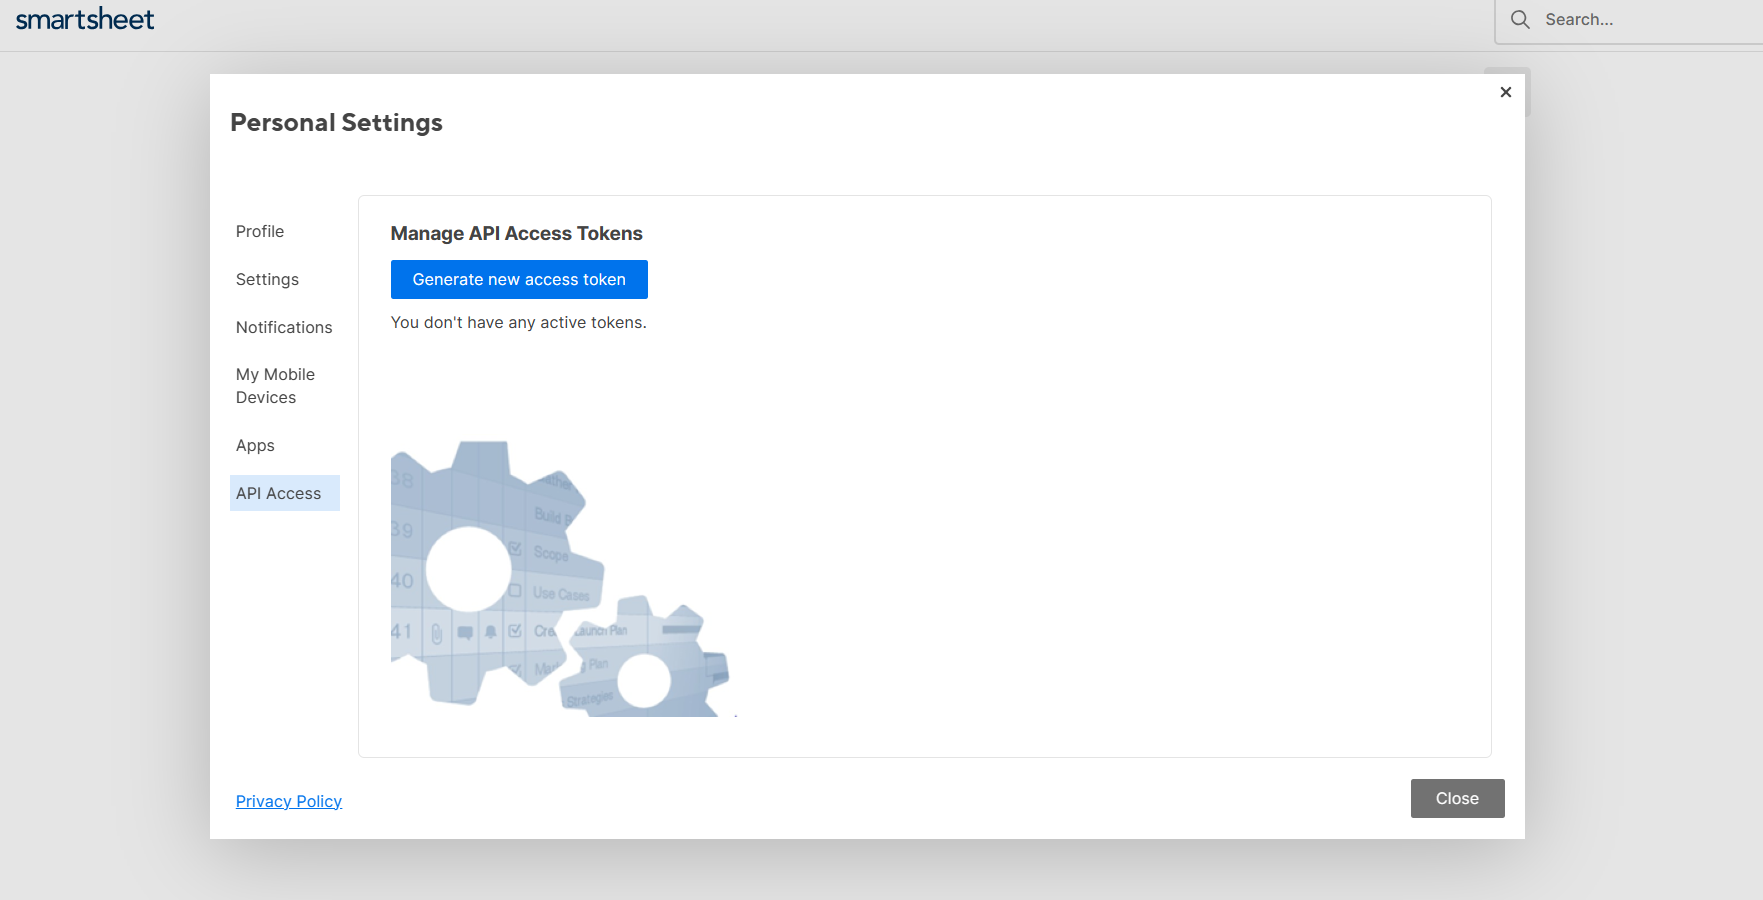Select the API Access tab

(x=279, y=493)
